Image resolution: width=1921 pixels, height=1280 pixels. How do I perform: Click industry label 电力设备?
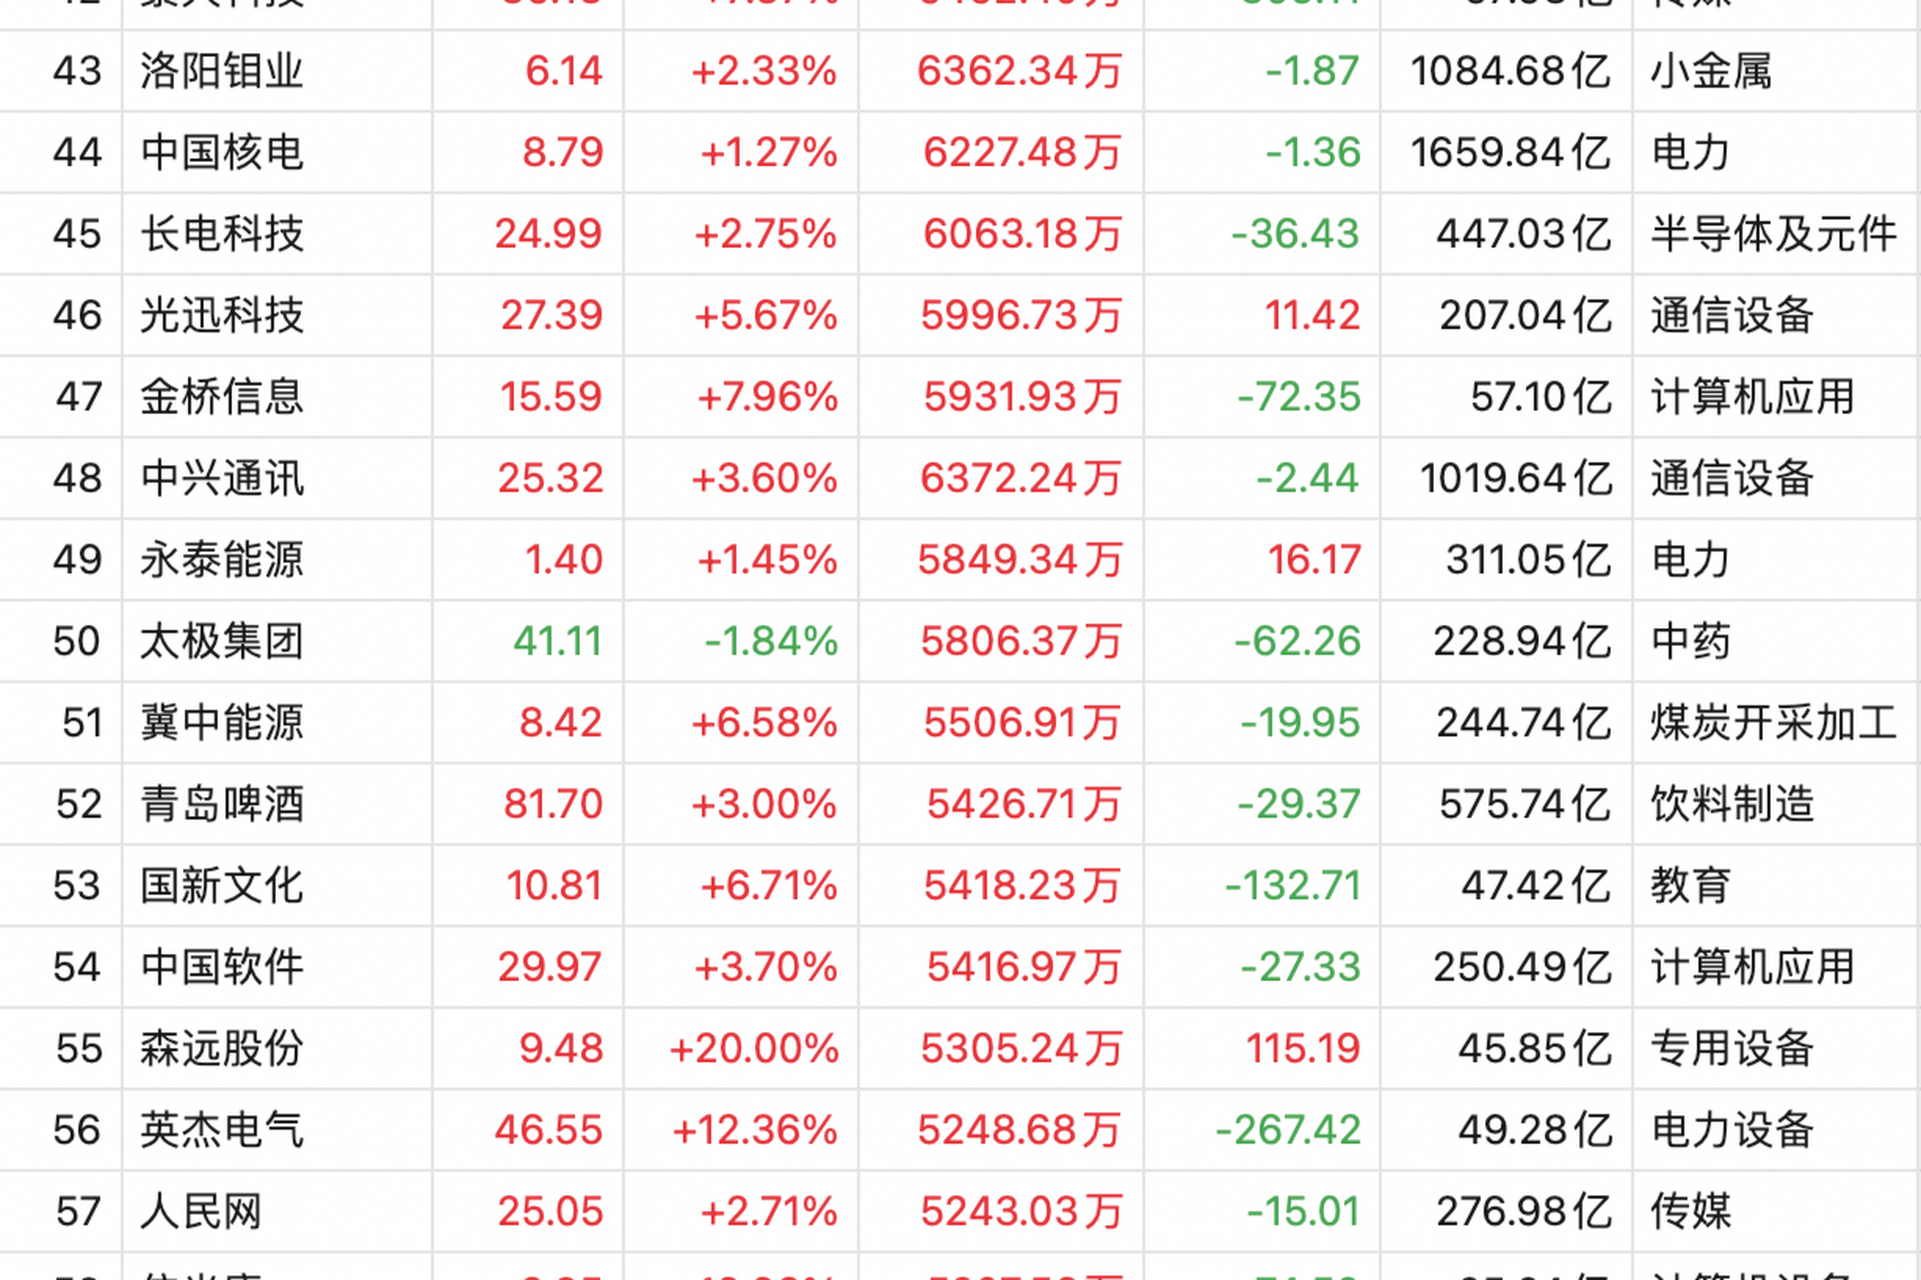tap(1732, 1130)
